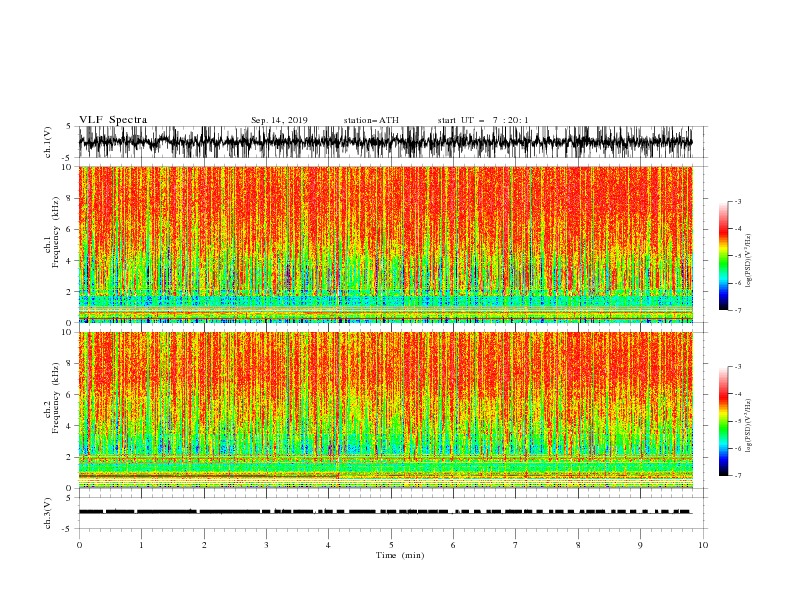Click time axis tick label "0"

[x=79, y=545]
